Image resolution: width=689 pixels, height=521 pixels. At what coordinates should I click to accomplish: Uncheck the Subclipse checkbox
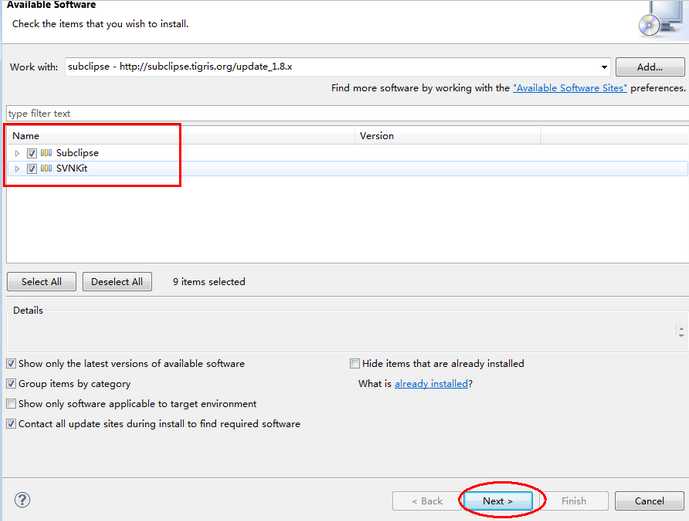point(32,153)
